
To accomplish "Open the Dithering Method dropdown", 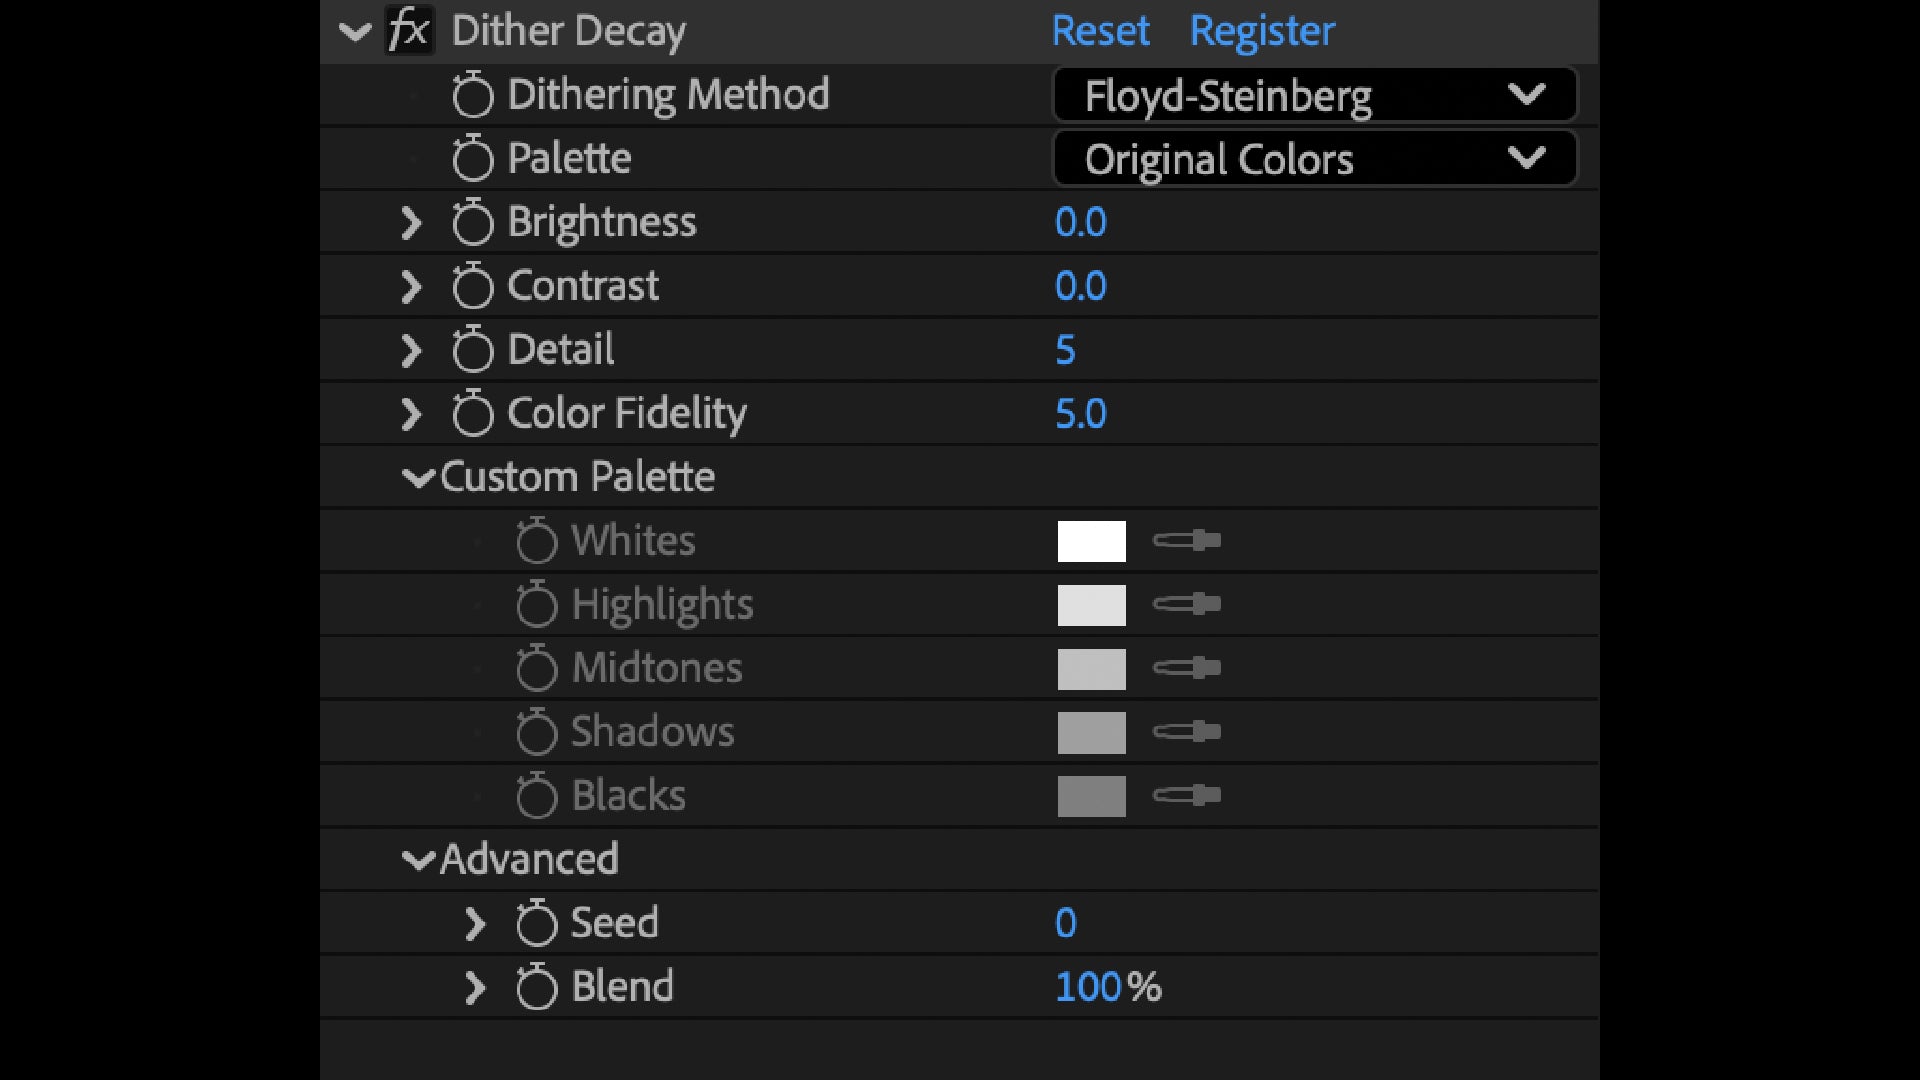I will [x=1314, y=95].
